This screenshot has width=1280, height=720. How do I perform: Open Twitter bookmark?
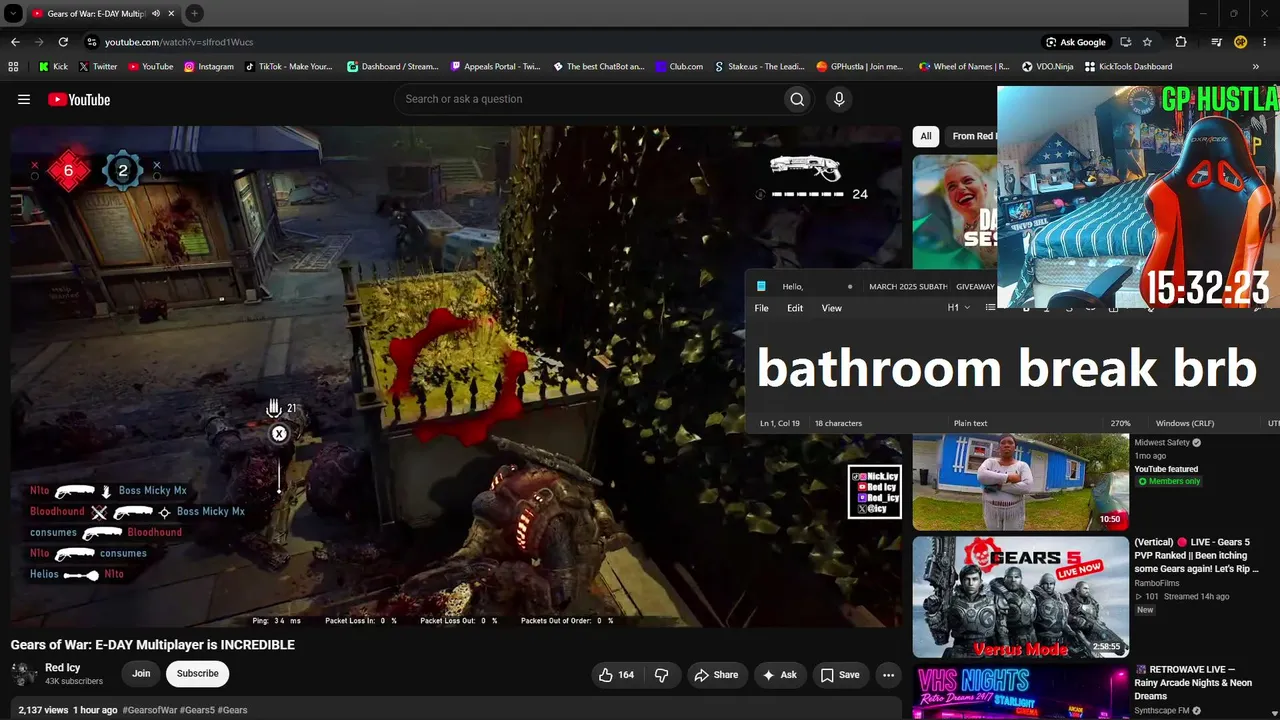click(98, 67)
